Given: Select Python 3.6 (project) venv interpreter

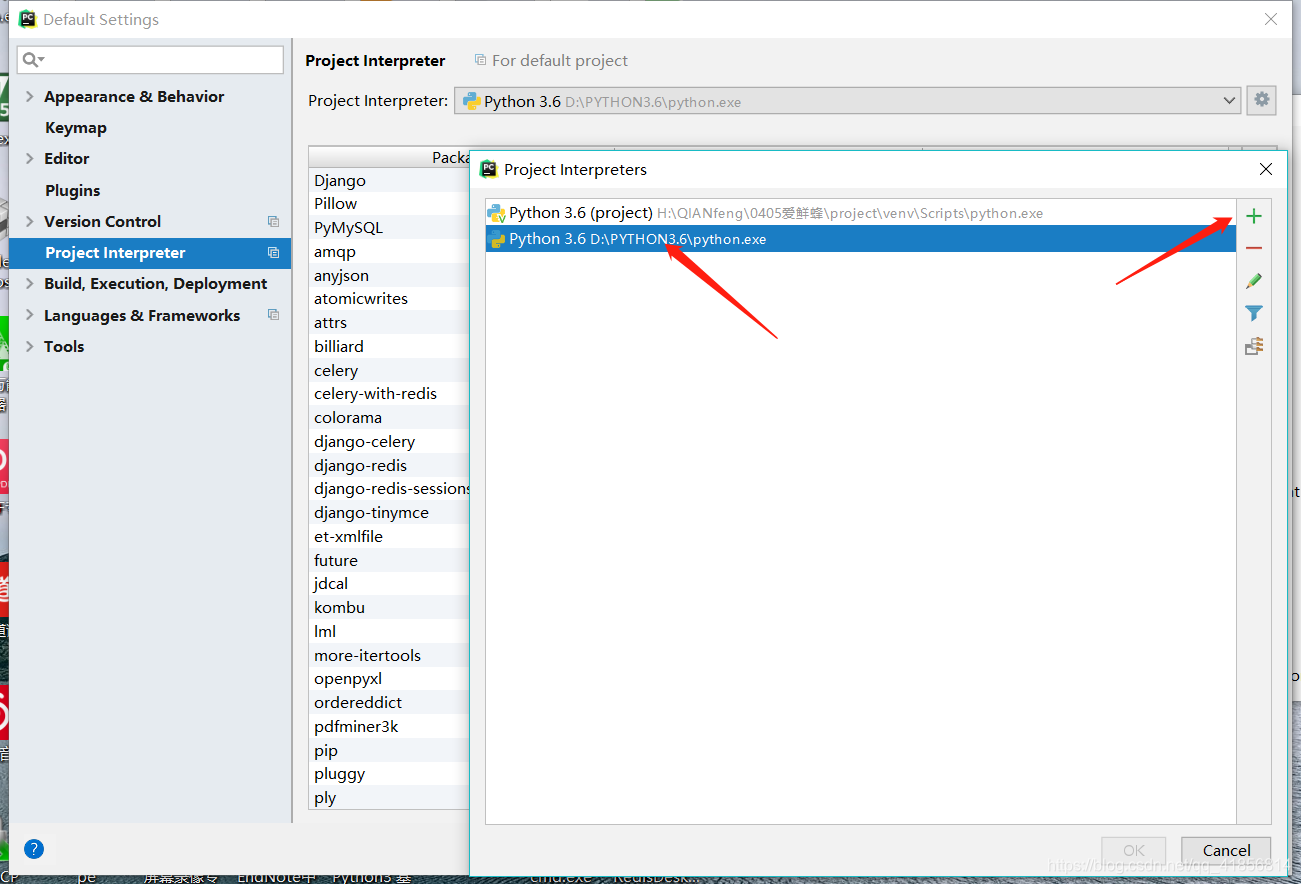Looking at the screenshot, I should pos(861,213).
